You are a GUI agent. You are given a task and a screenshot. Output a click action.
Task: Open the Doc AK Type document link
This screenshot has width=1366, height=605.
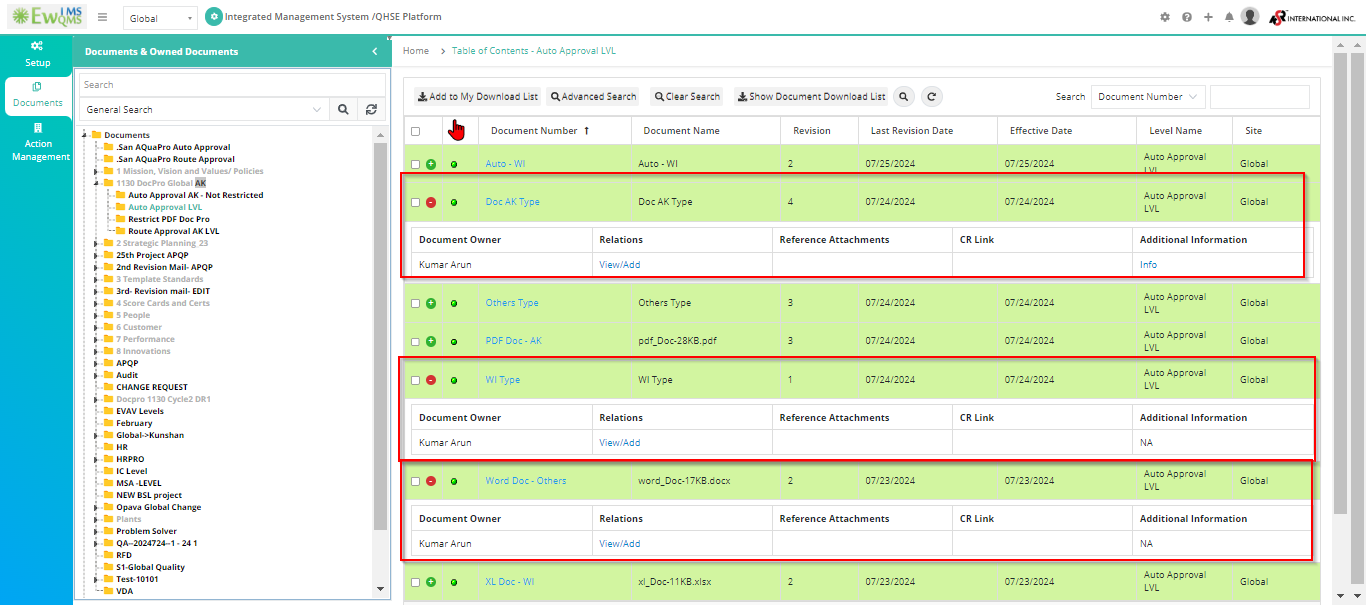512,202
